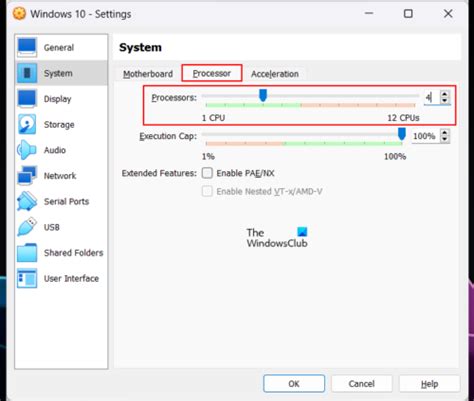Click the Execution Cap percentage field

pos(426,136)
